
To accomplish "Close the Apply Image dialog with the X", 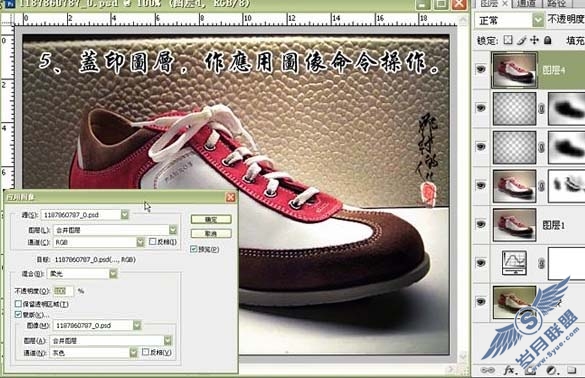I will tap(231, 197).
